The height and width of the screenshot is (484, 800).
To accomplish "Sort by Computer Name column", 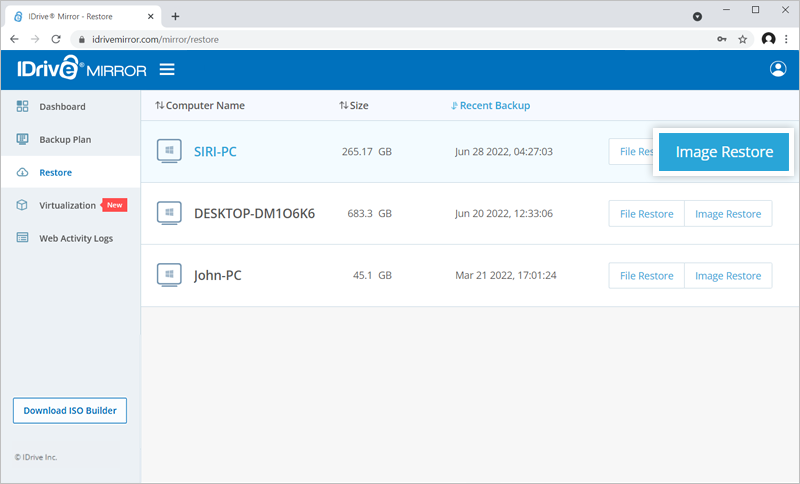I will (200, 106).
